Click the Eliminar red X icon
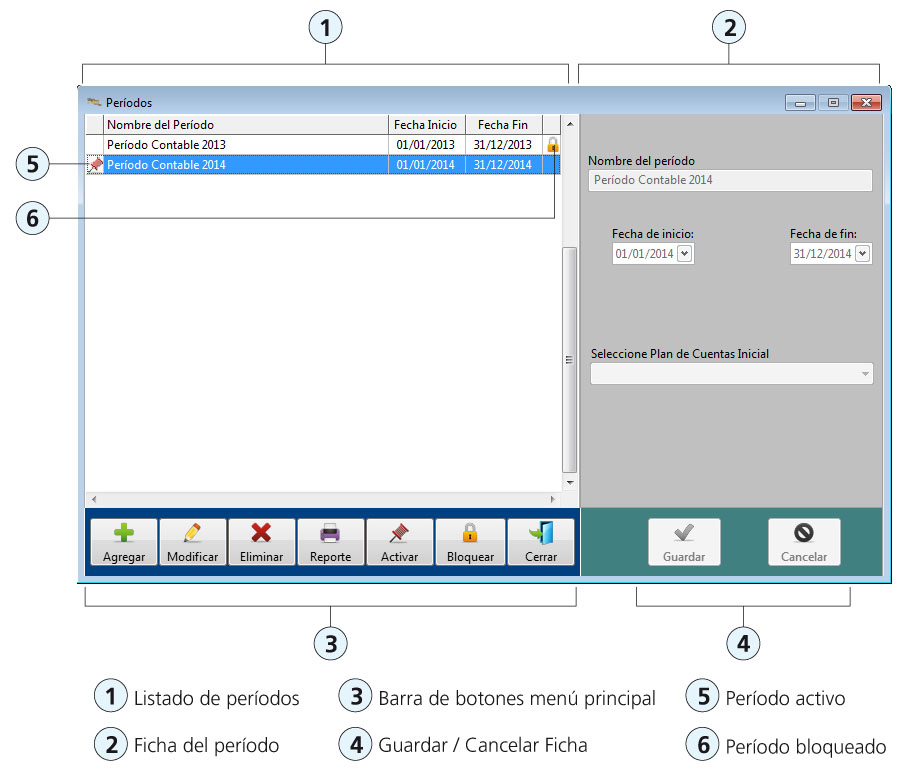This screenshot has height=774, width=913. (x=261, y=532)
